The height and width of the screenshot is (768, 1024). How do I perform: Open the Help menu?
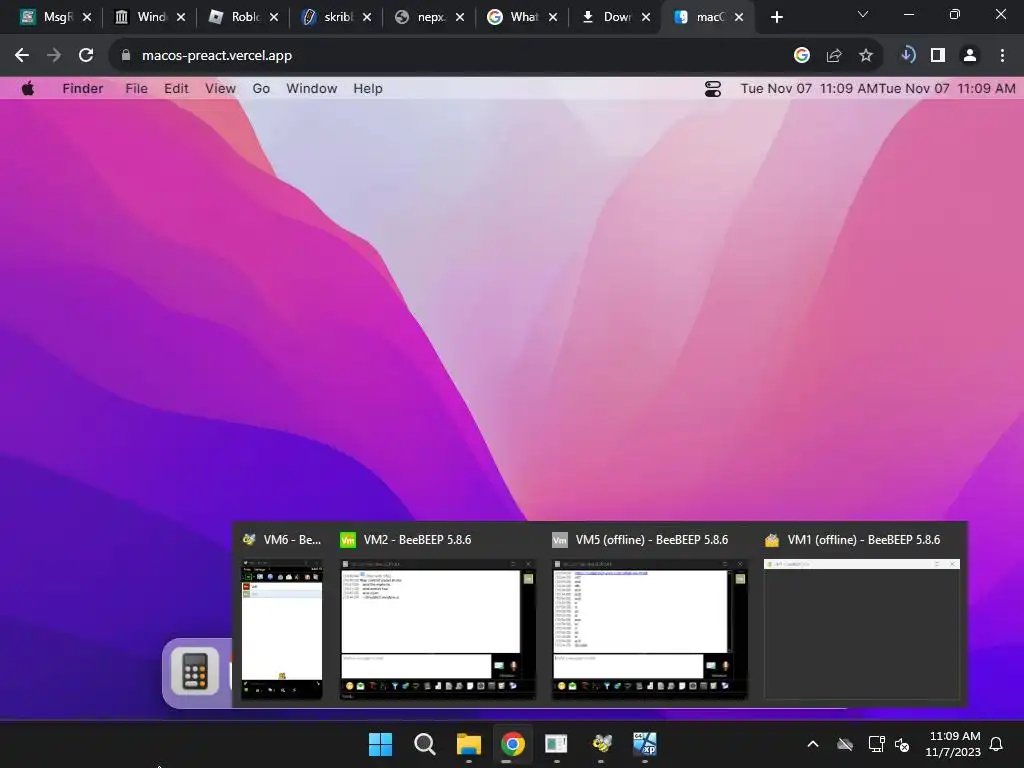click(368, 88)
